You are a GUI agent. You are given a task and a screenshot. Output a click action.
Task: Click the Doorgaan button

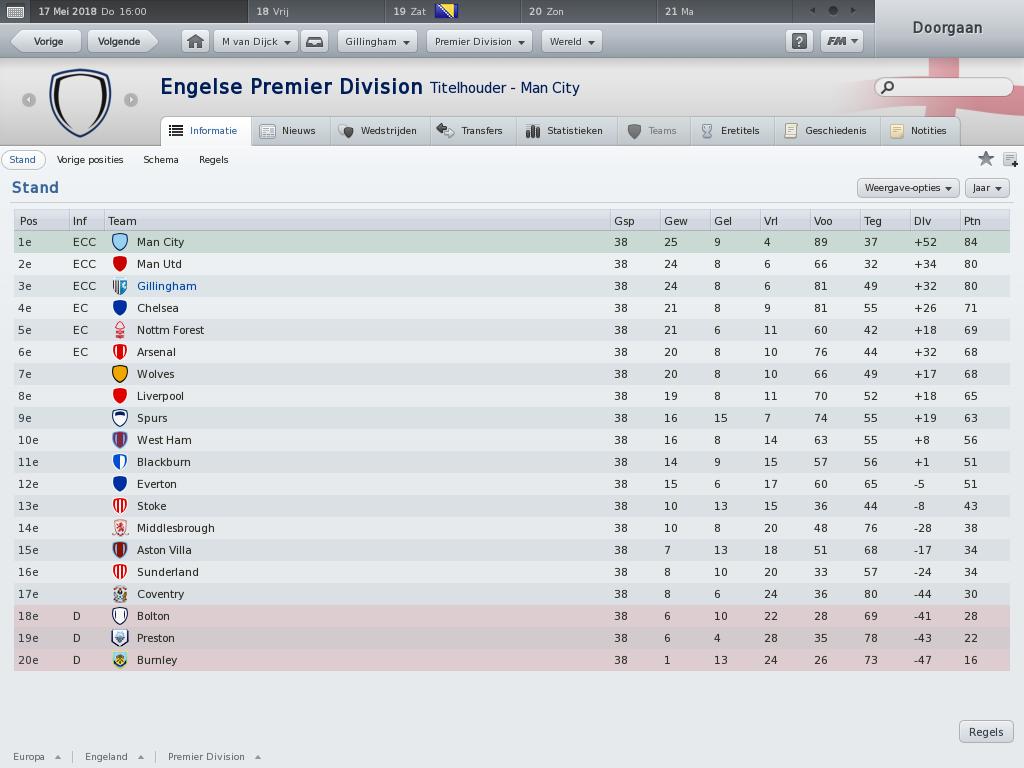tap(947, 28)
